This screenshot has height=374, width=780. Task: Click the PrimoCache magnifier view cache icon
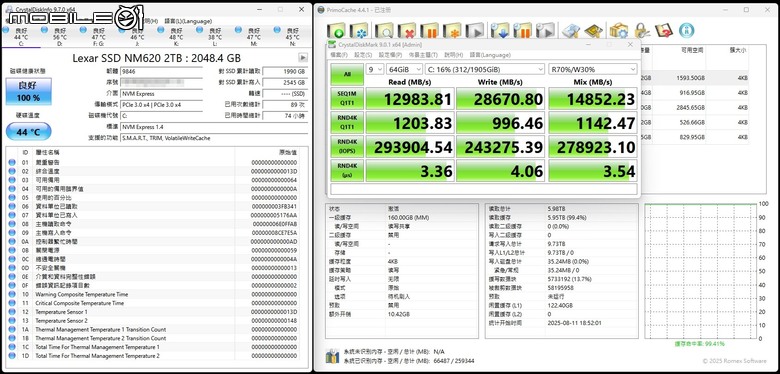[x=384, y=31]
